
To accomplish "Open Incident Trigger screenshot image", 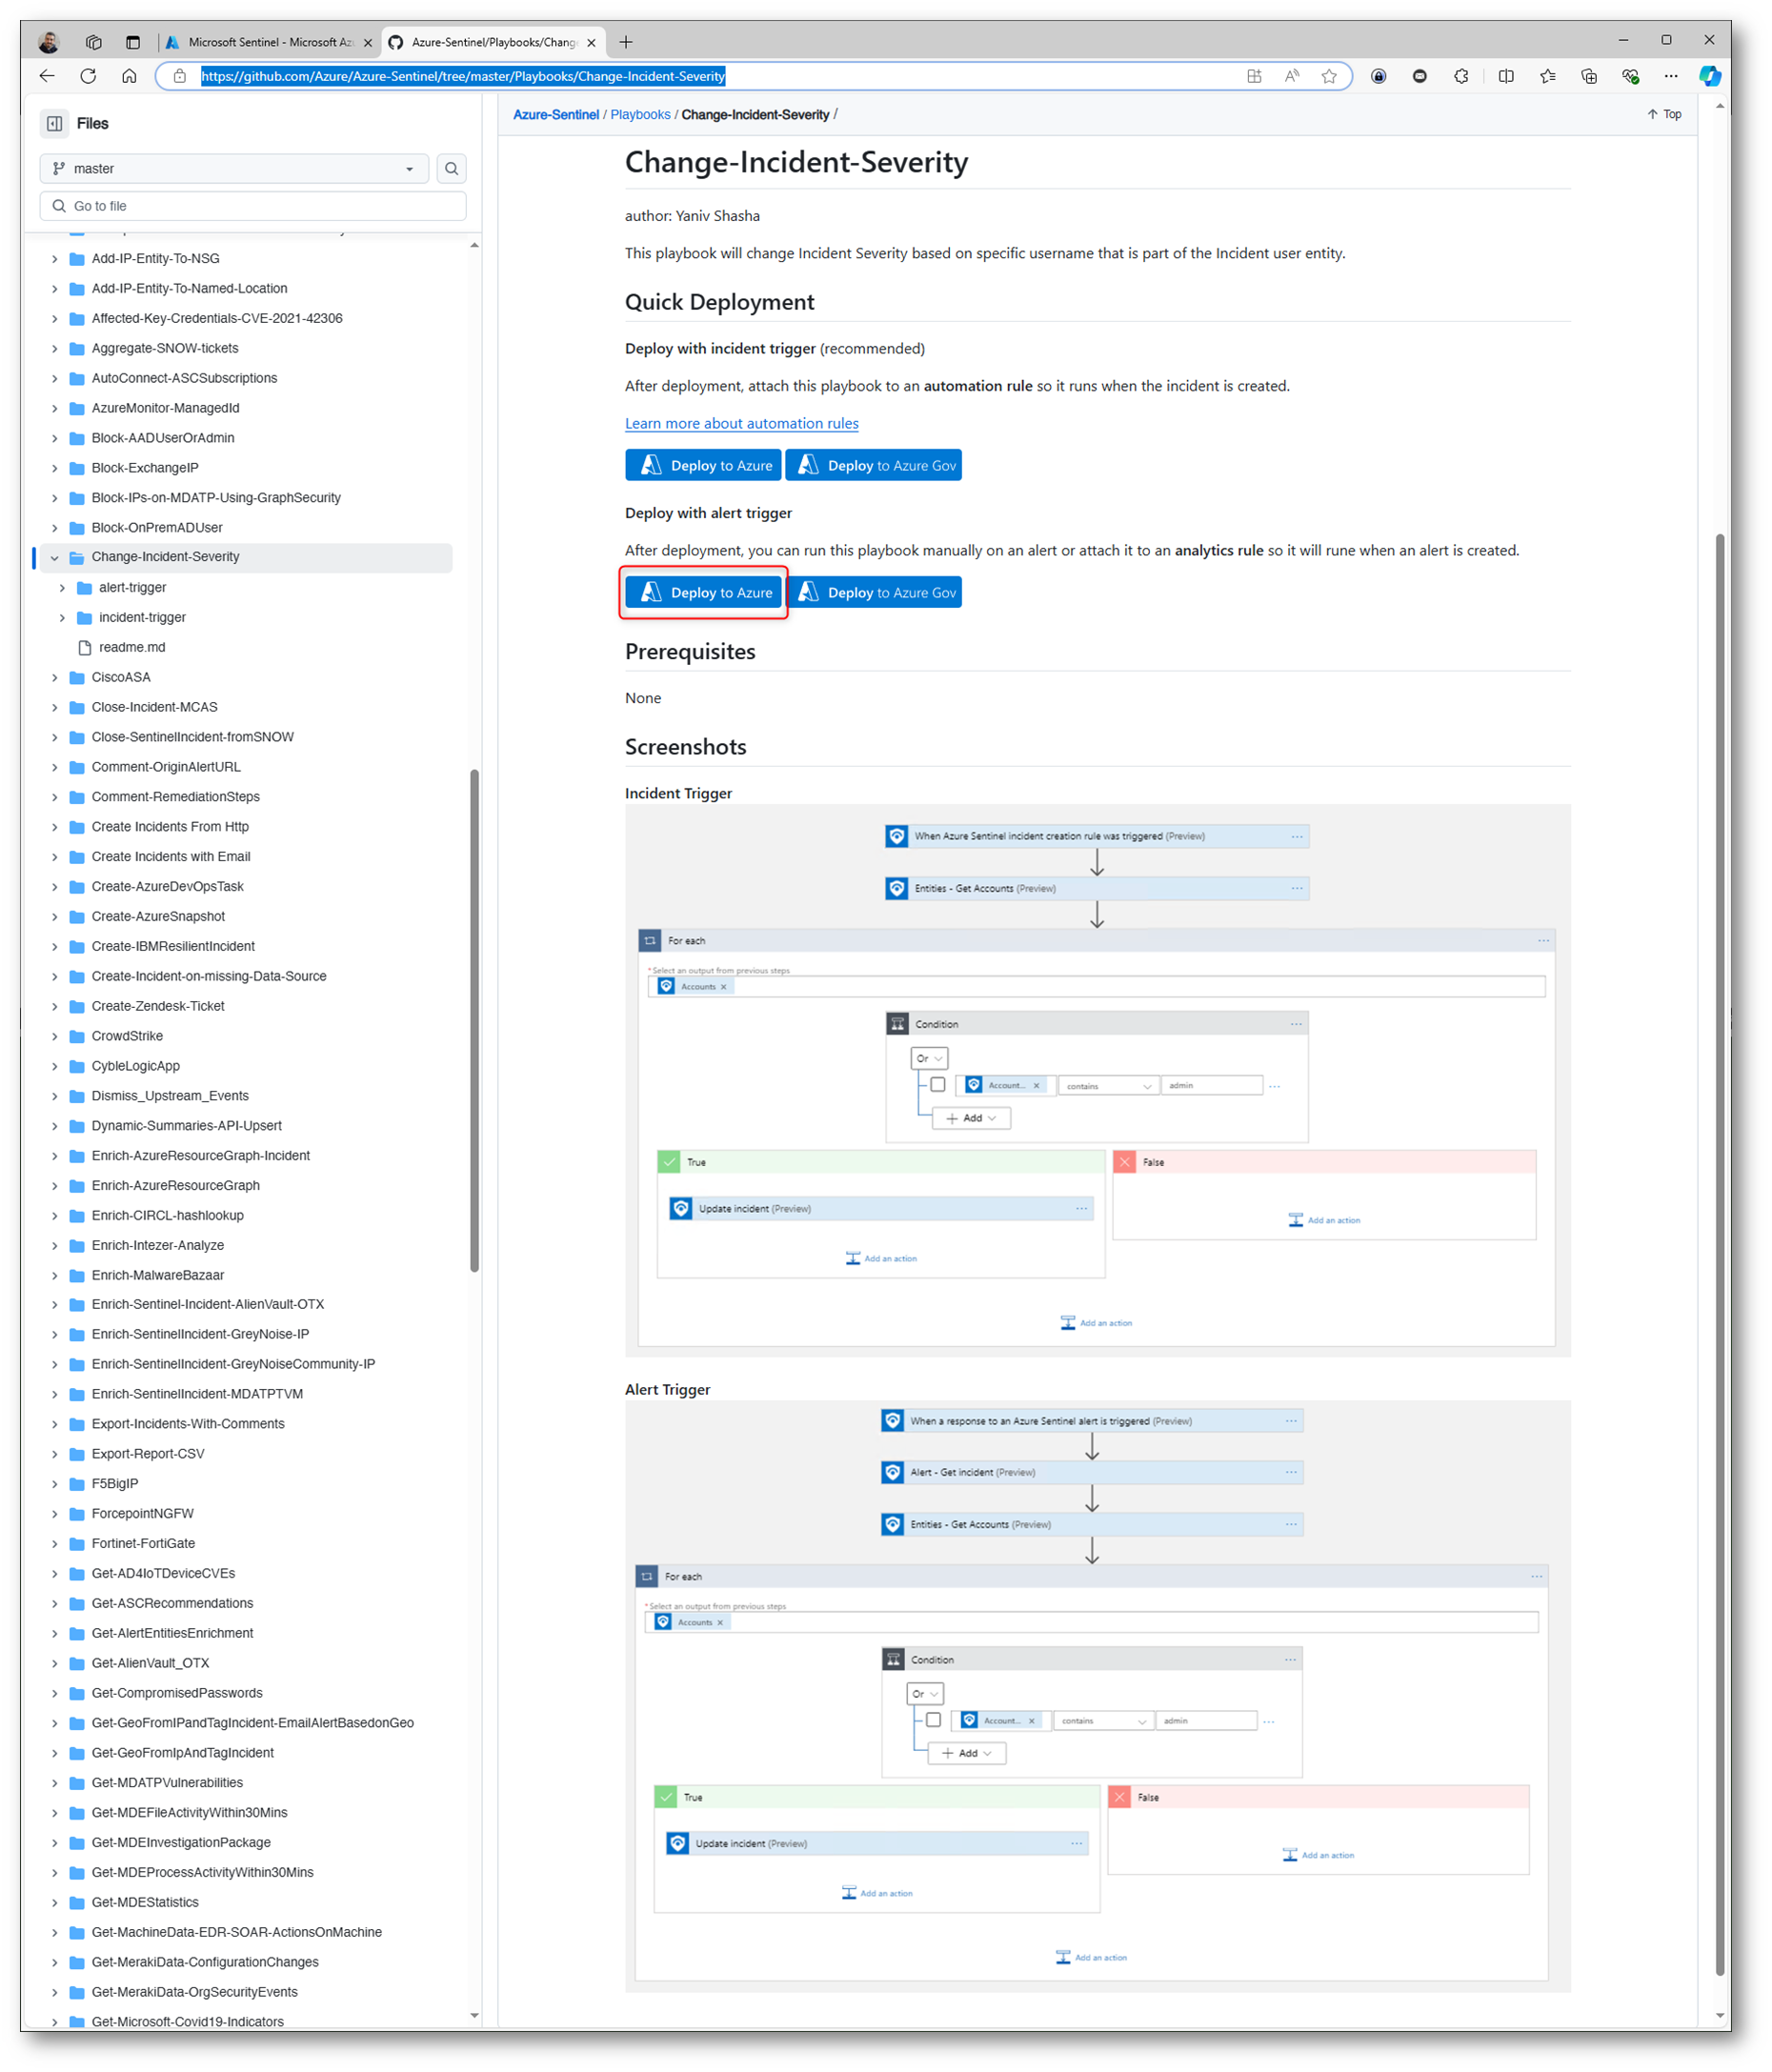I will [x=1097, y=1080].
